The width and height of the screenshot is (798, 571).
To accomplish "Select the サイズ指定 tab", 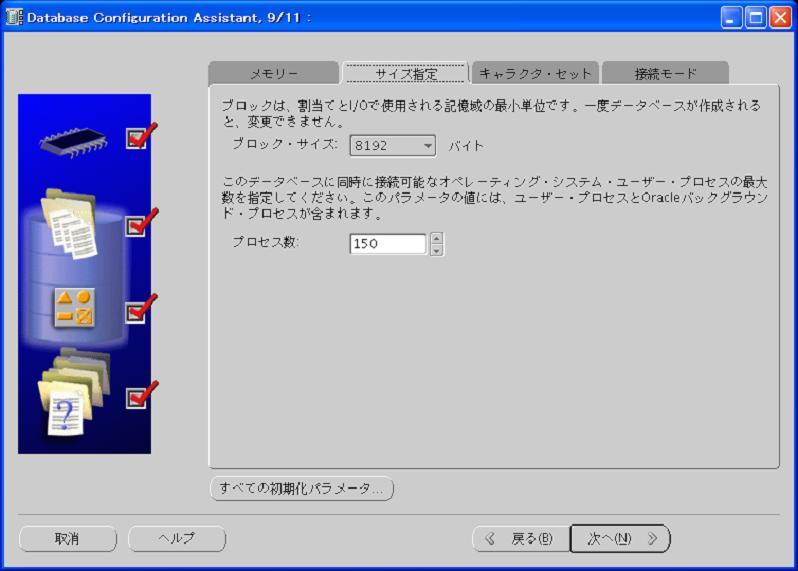I will 406,73.
